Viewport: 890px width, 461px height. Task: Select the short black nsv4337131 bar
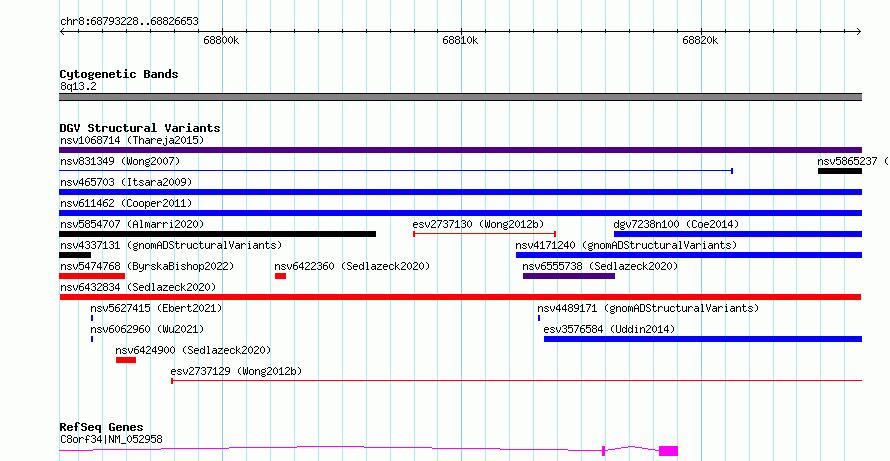pyautogui.click(x=75, y=255)
